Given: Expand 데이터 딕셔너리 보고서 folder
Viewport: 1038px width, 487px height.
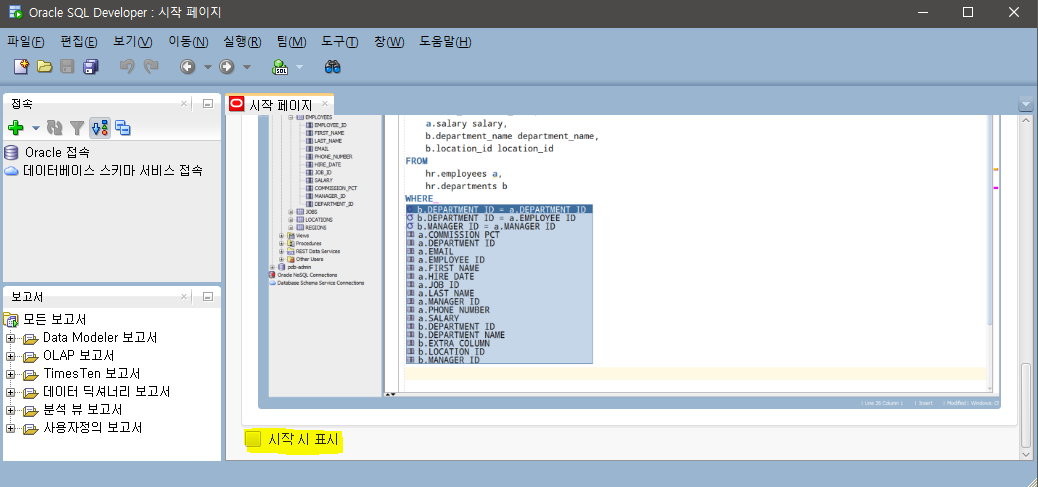Looking at the screenshot, I should [11, 392].
